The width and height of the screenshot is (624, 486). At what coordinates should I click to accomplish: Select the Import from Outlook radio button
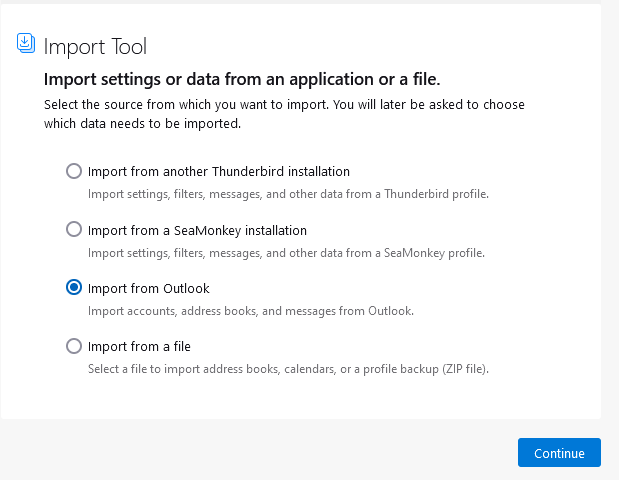(74, 289)
